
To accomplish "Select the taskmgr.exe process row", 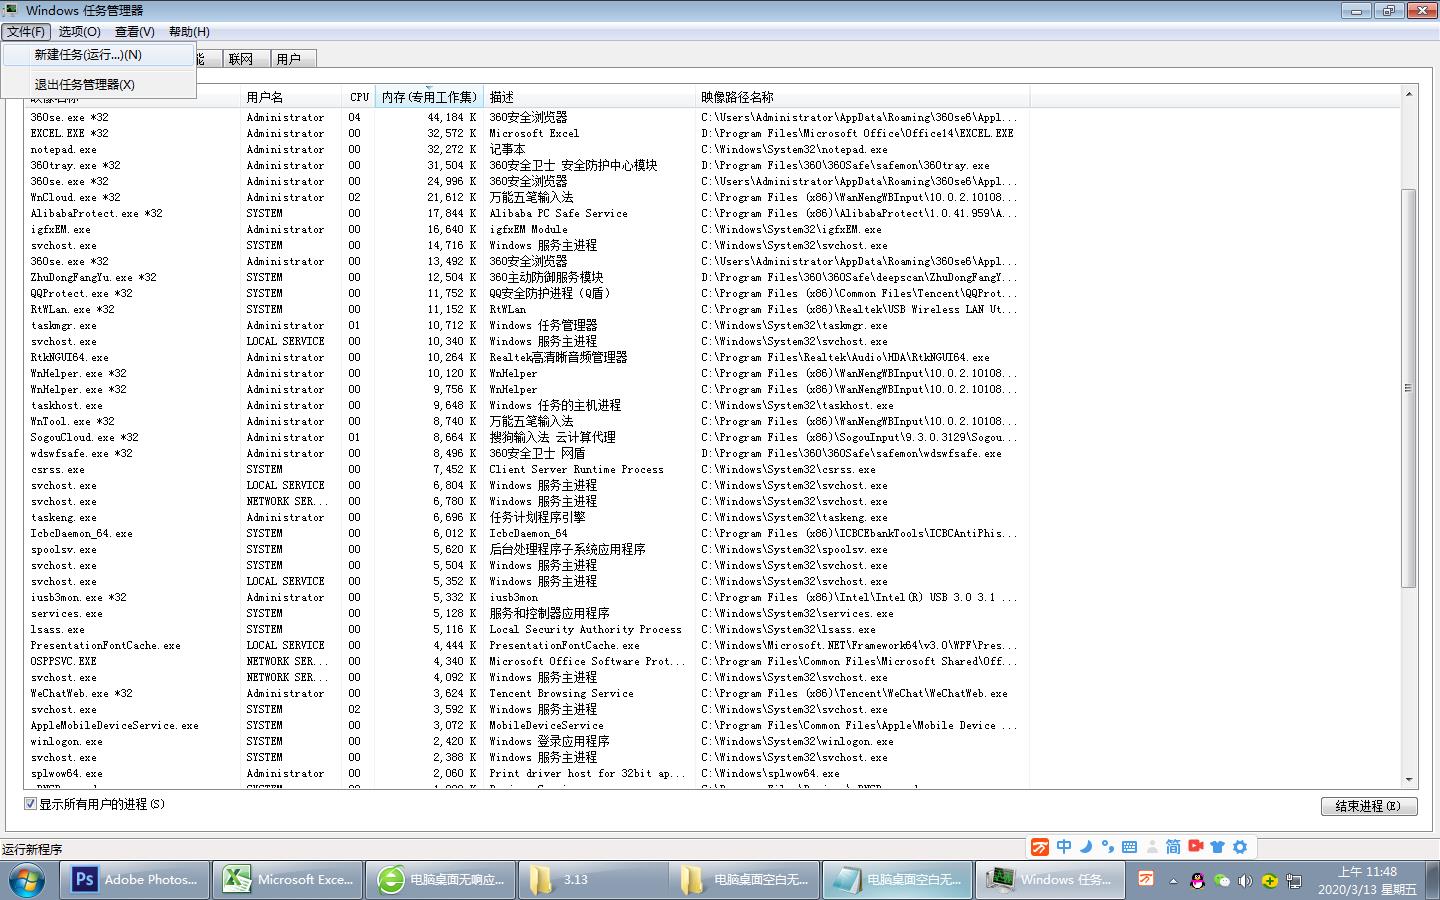I will pyautogui.click(x=528, y=325).
